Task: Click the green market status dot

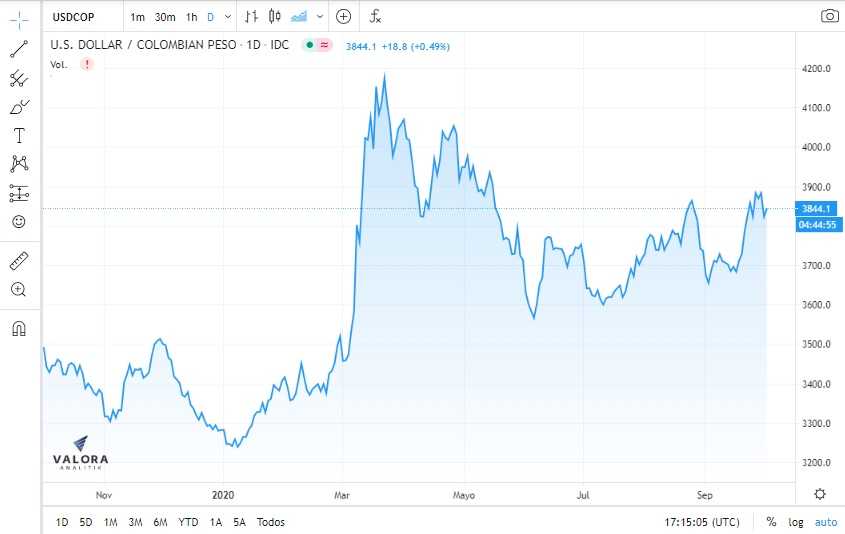Action: pos(309,45)
